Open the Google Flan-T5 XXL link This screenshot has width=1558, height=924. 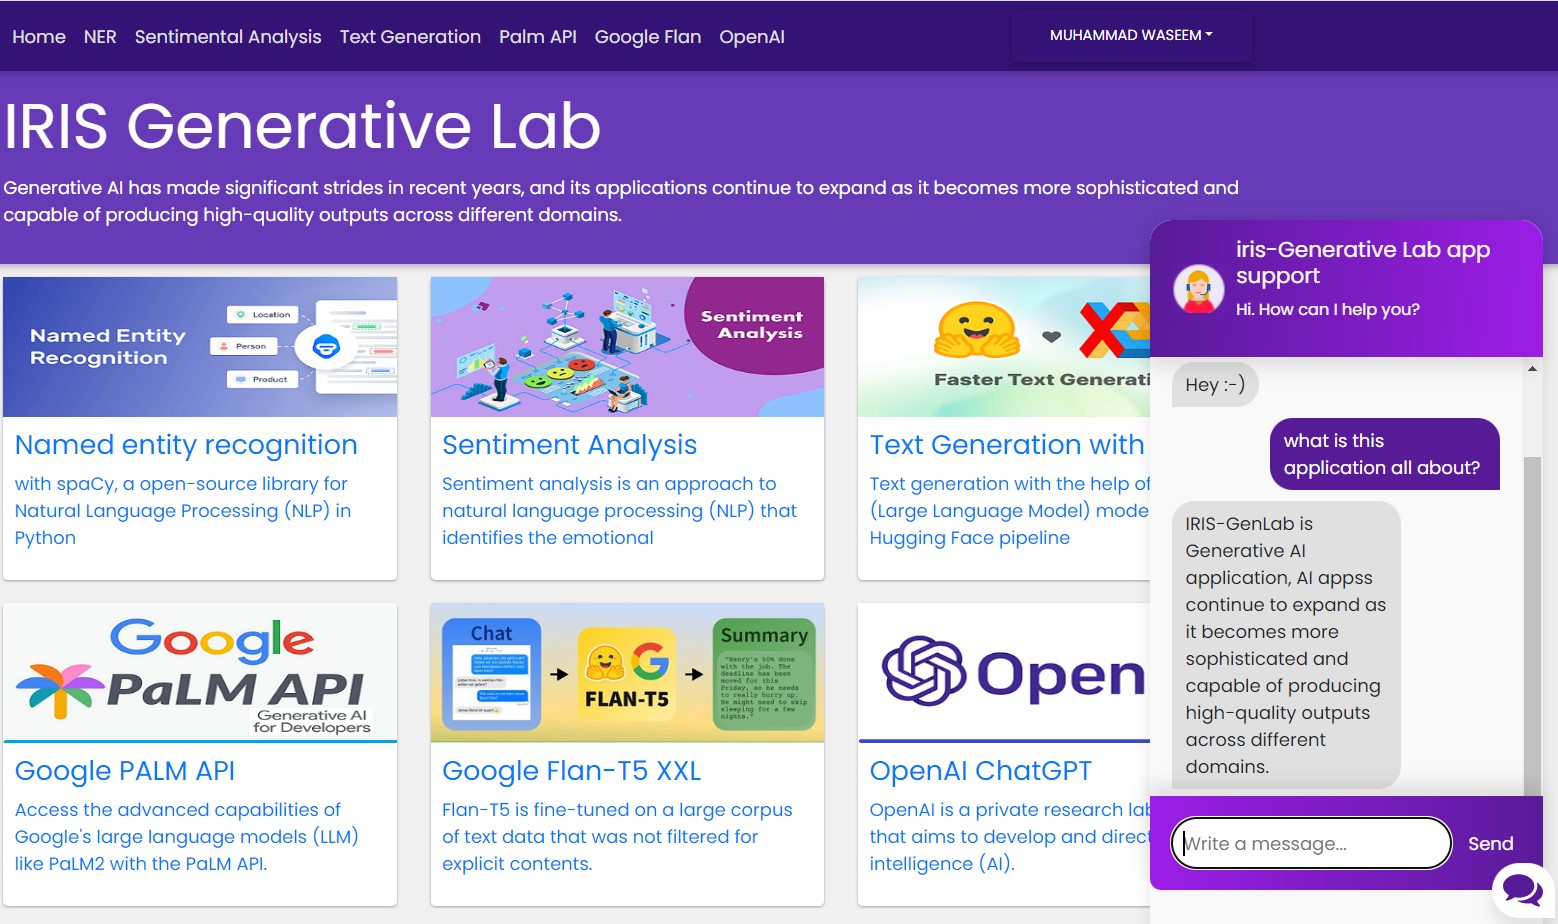point(571,771)
